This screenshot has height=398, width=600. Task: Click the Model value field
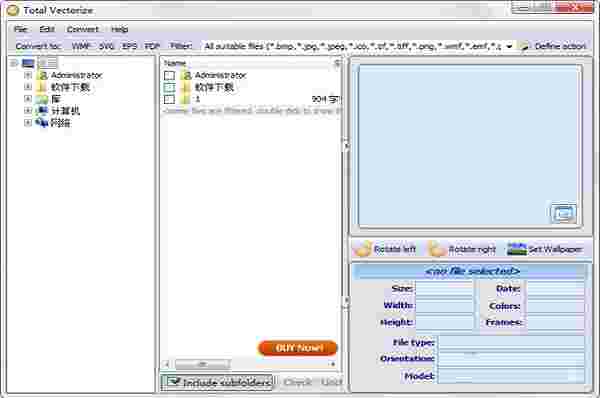(511, 376)
